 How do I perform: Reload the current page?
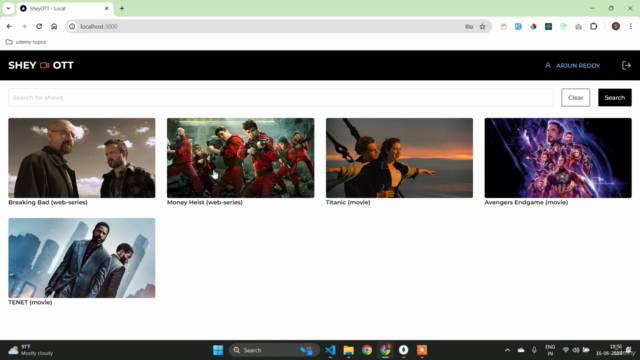[x=39, y=26]
